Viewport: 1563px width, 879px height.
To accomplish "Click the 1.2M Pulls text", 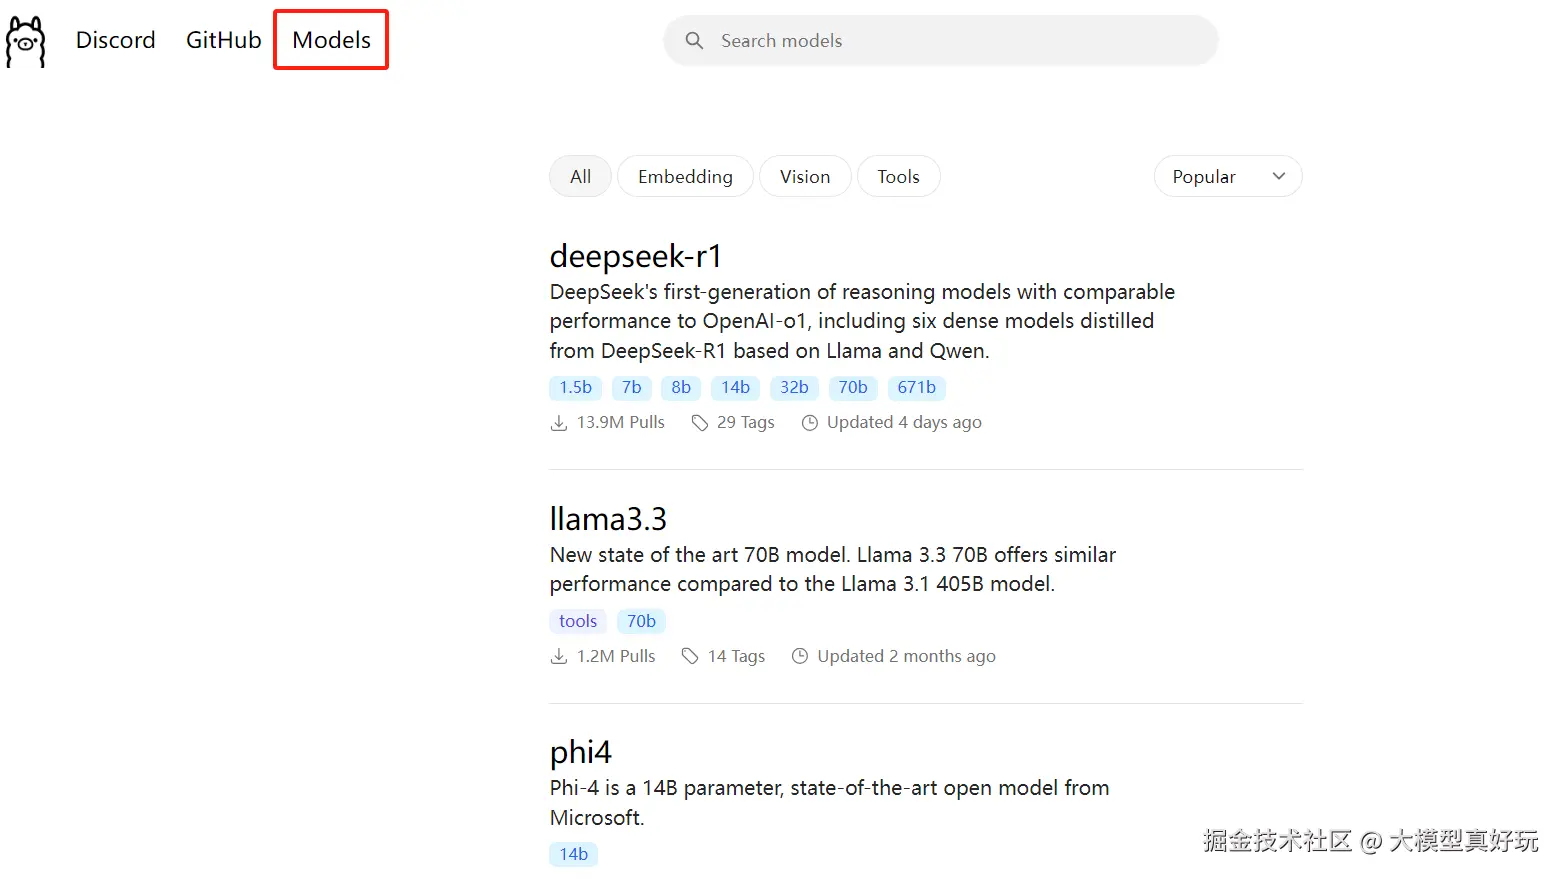I will coord(616,657).
